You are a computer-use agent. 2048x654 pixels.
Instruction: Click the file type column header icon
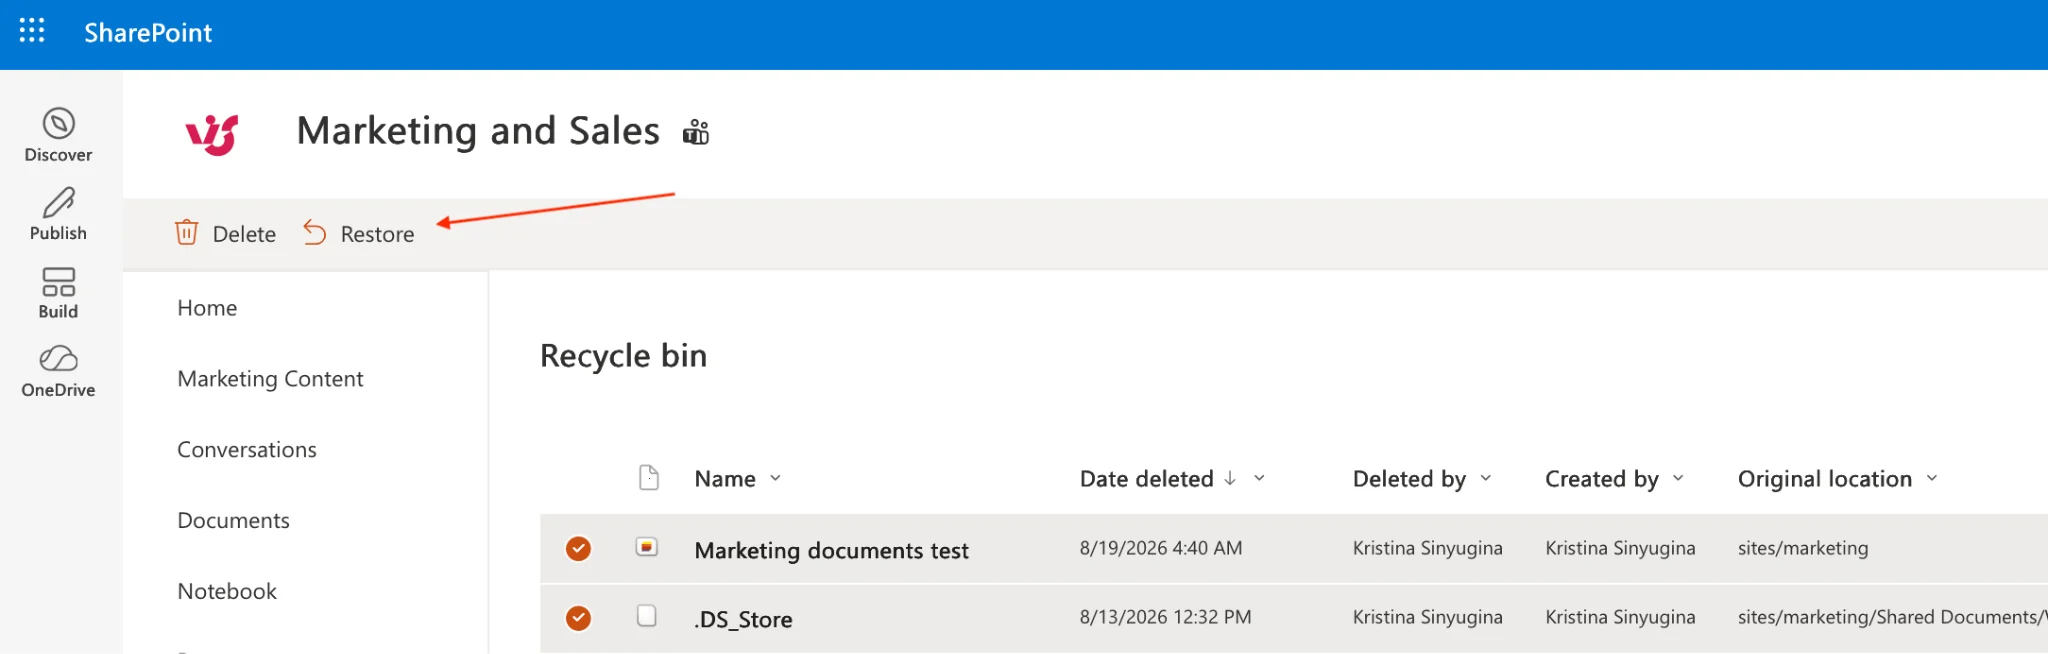[649, 478]
